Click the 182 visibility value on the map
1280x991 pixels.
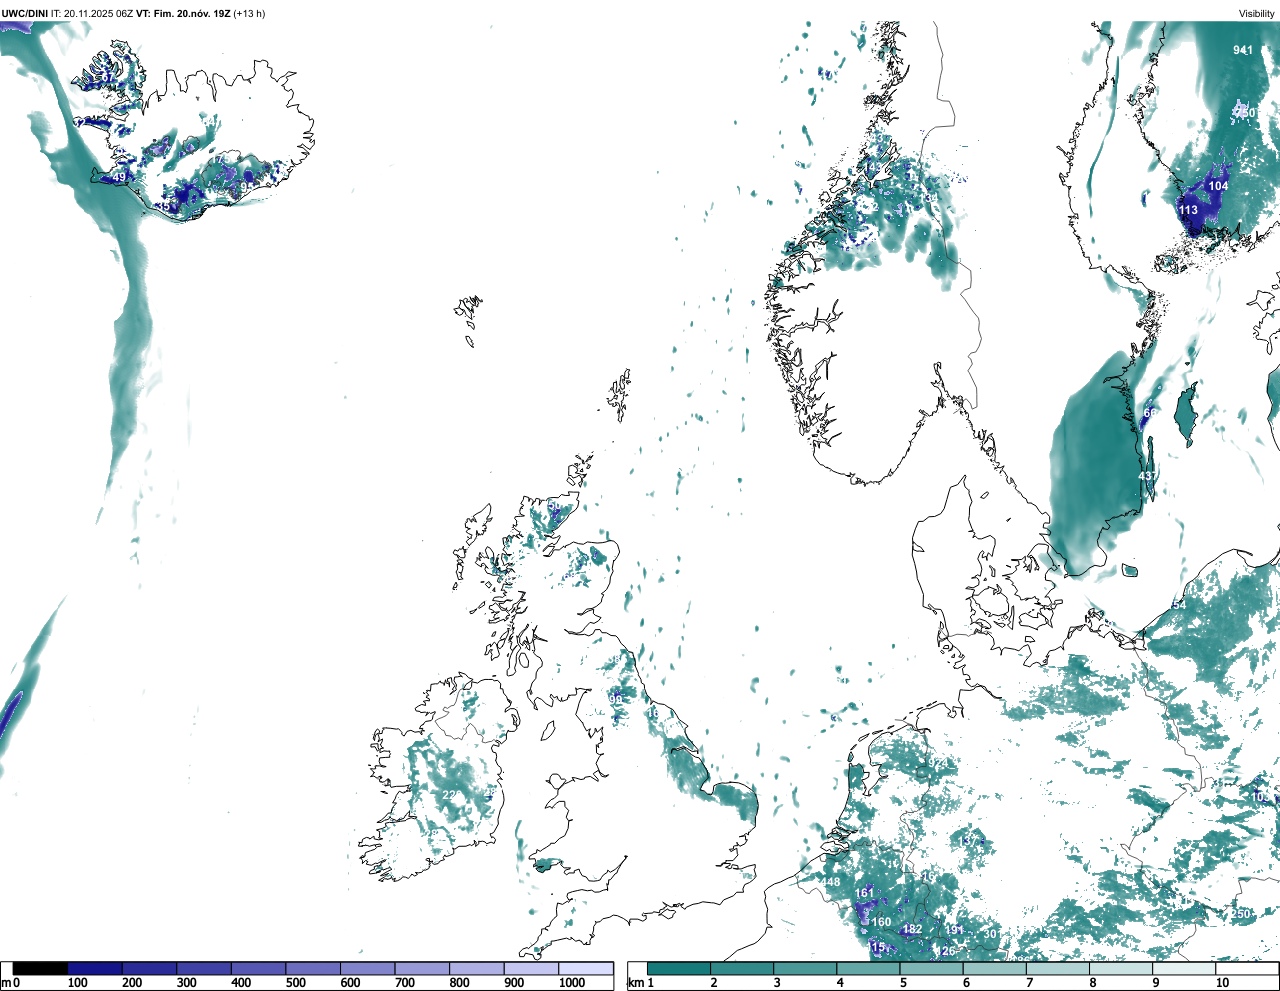912,929
